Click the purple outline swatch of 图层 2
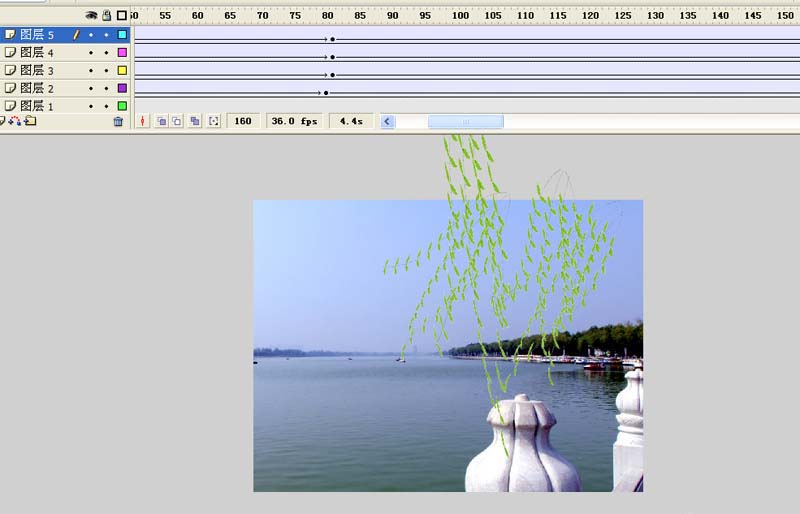Screen dimensions: 800x514 122,88
